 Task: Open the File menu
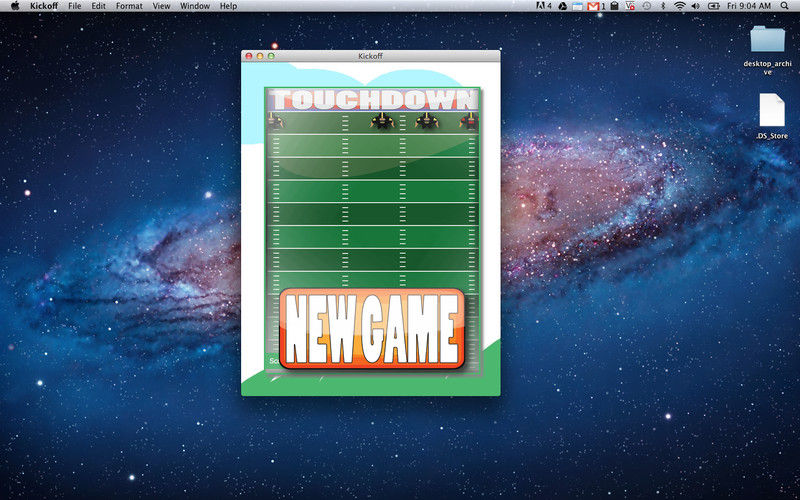point(74,6)
